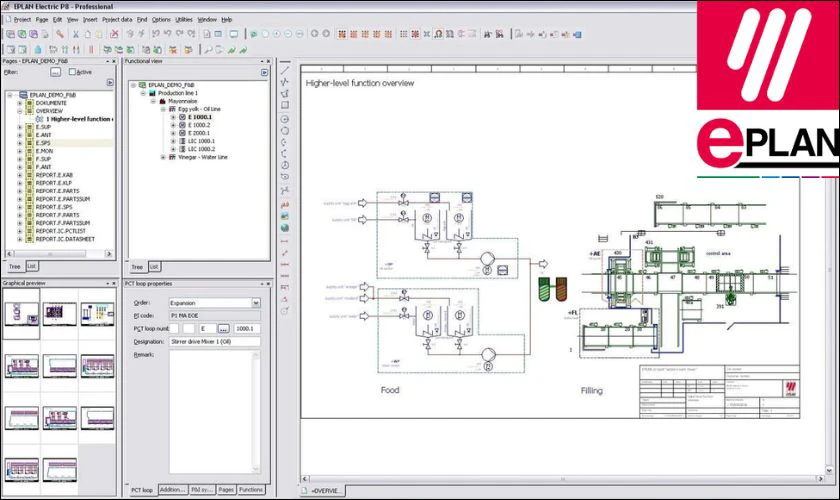Click the Remark area down scroll arrow

point(256,469)
